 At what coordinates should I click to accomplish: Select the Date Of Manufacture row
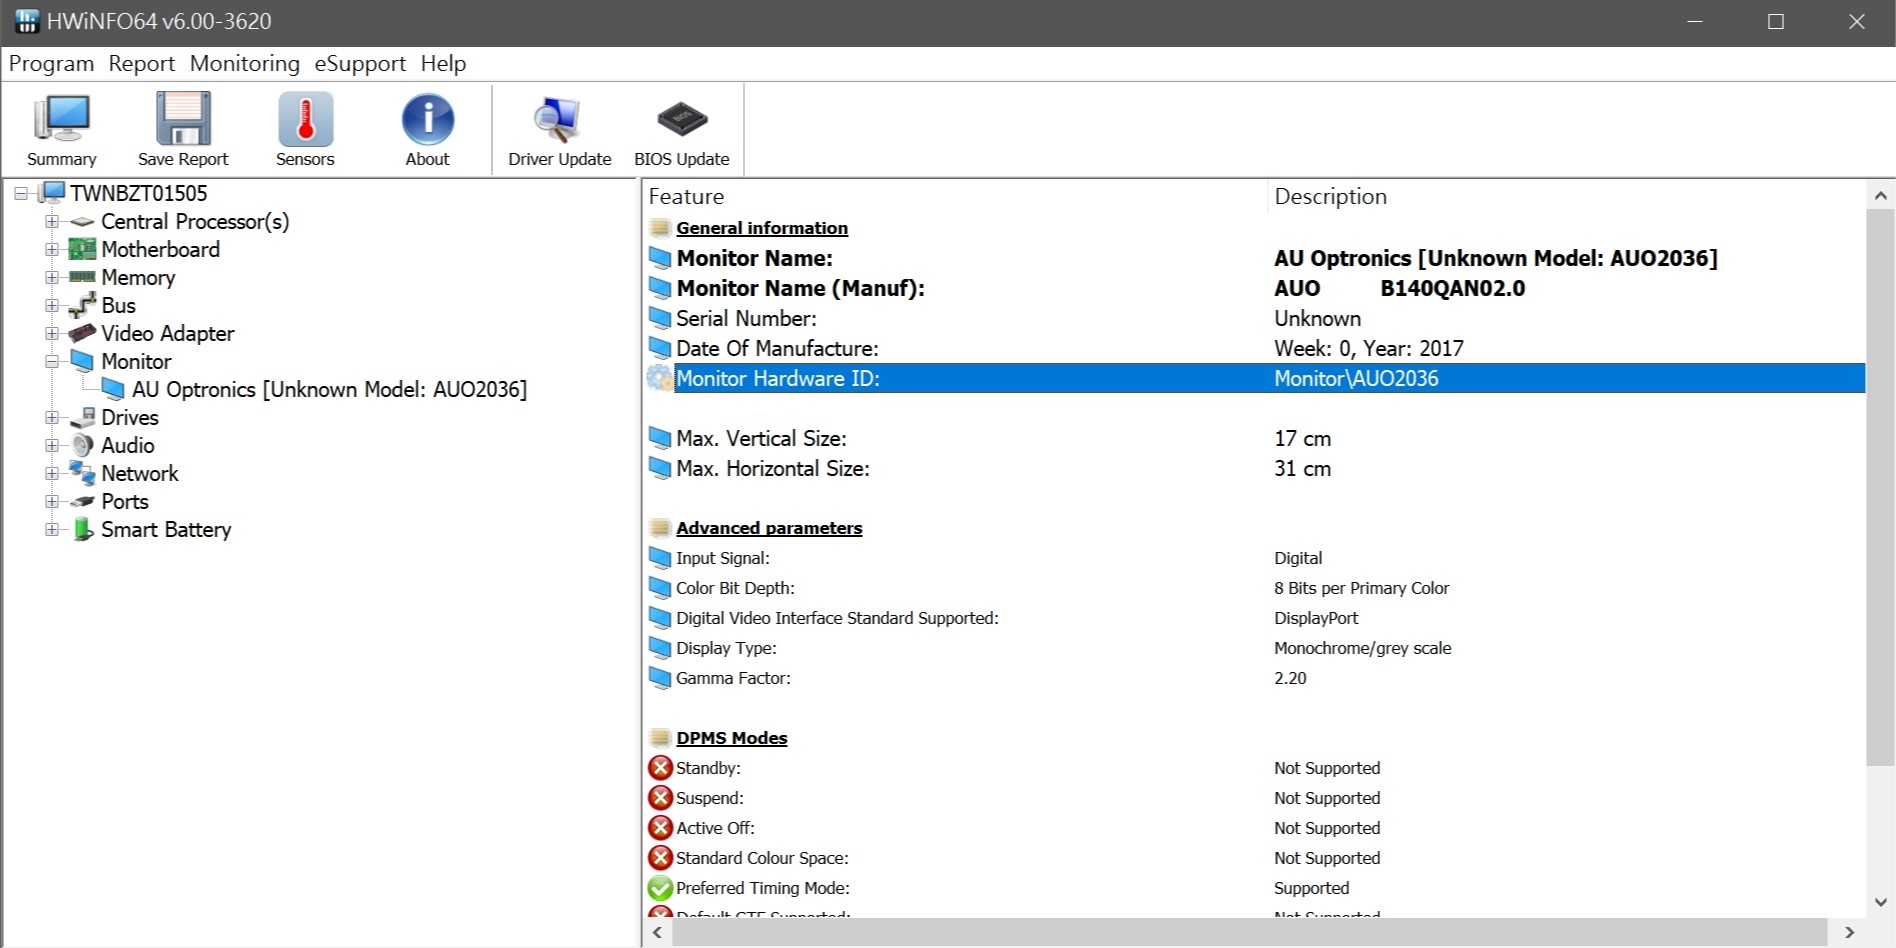tap(1255, 348)
